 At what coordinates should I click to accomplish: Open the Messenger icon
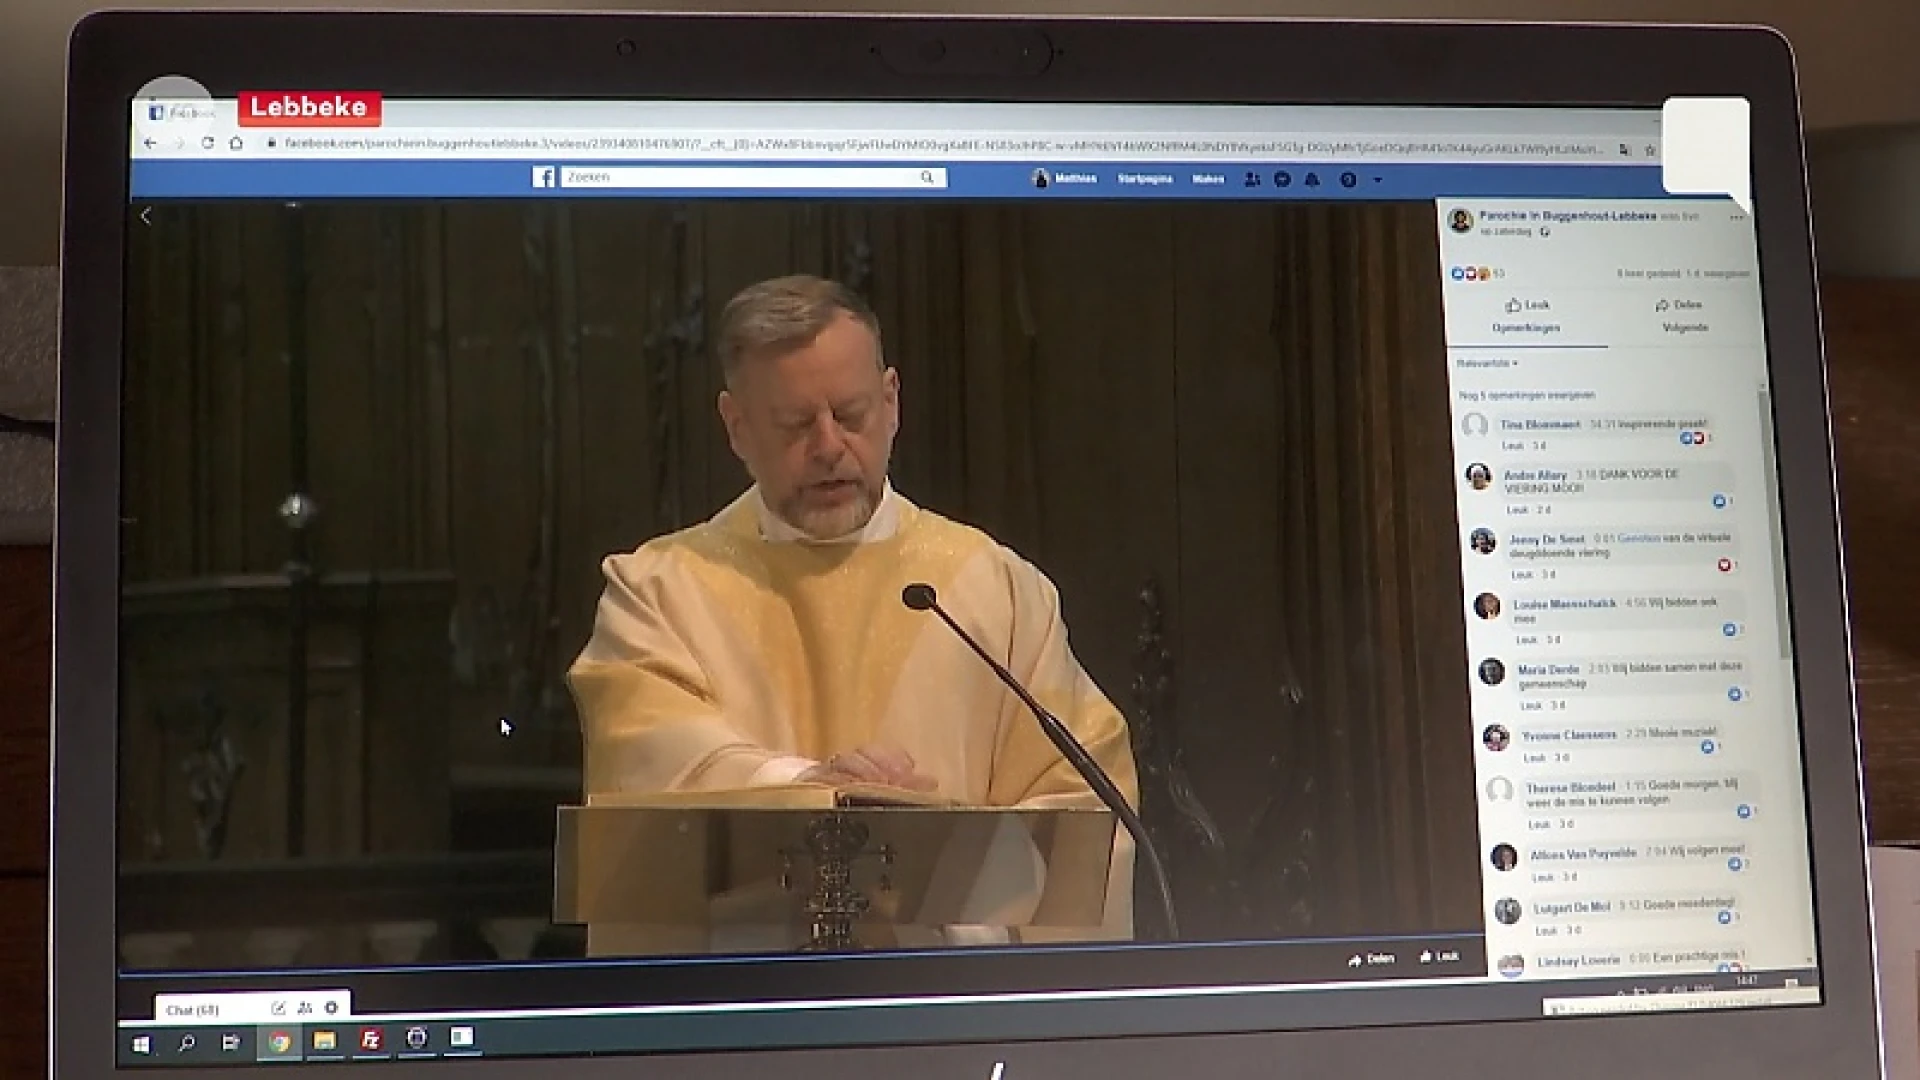pos(1282,180)
